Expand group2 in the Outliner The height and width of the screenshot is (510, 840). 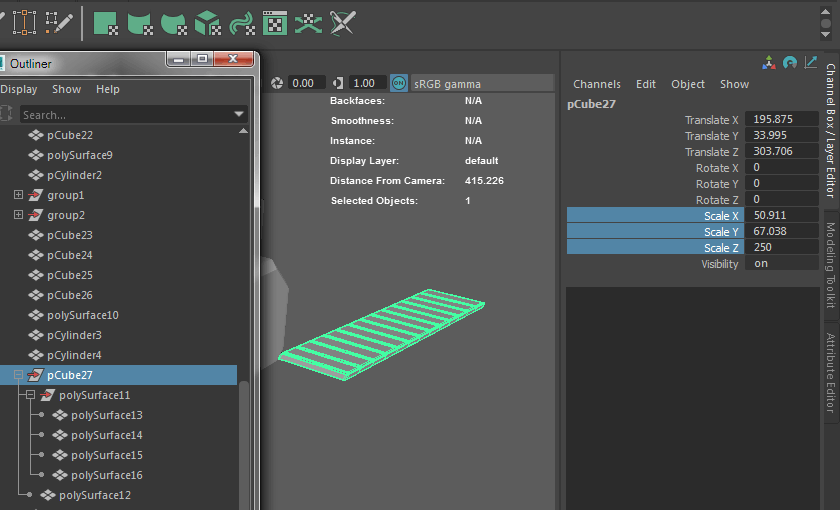tap(18, 215)
